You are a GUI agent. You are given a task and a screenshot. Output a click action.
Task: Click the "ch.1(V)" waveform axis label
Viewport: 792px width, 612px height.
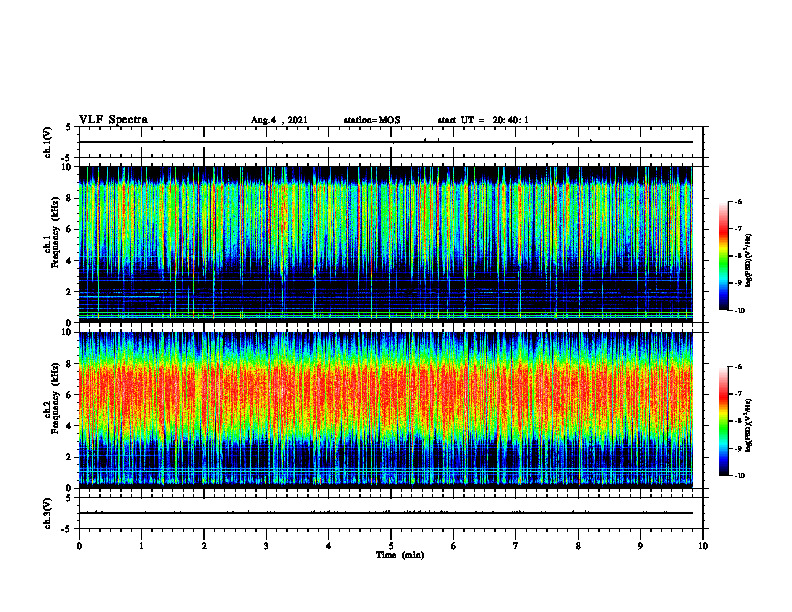tap(47, 142)
